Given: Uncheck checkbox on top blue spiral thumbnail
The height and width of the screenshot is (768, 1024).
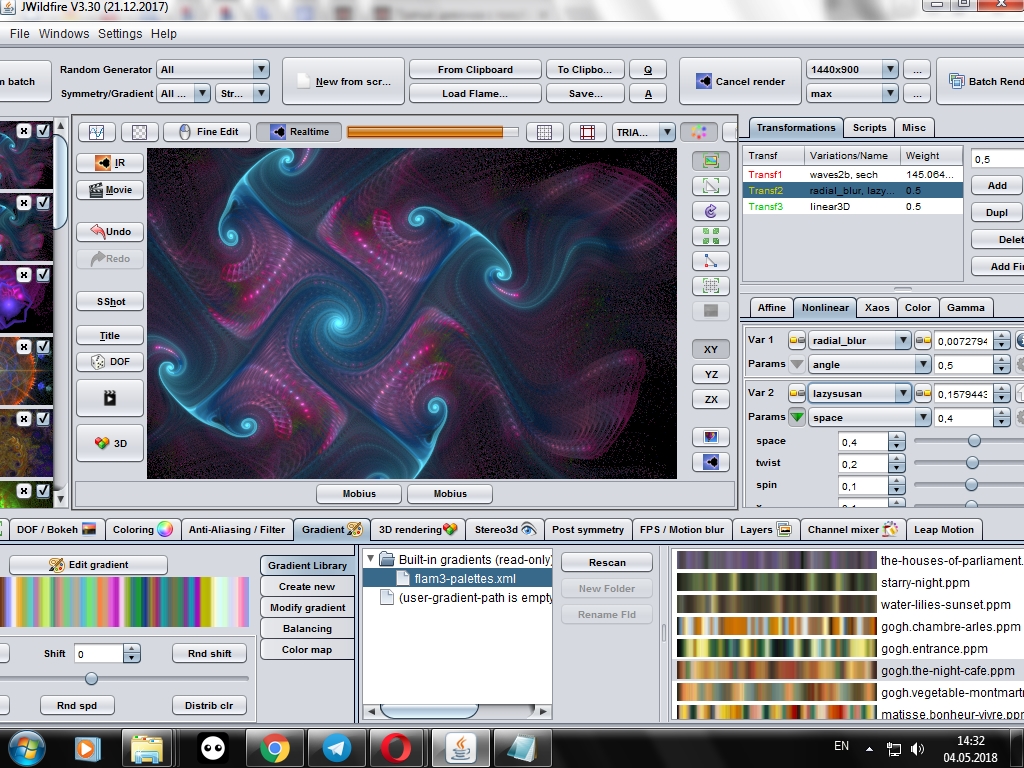Looking at the screenshot, I should (x=43, y=131).
